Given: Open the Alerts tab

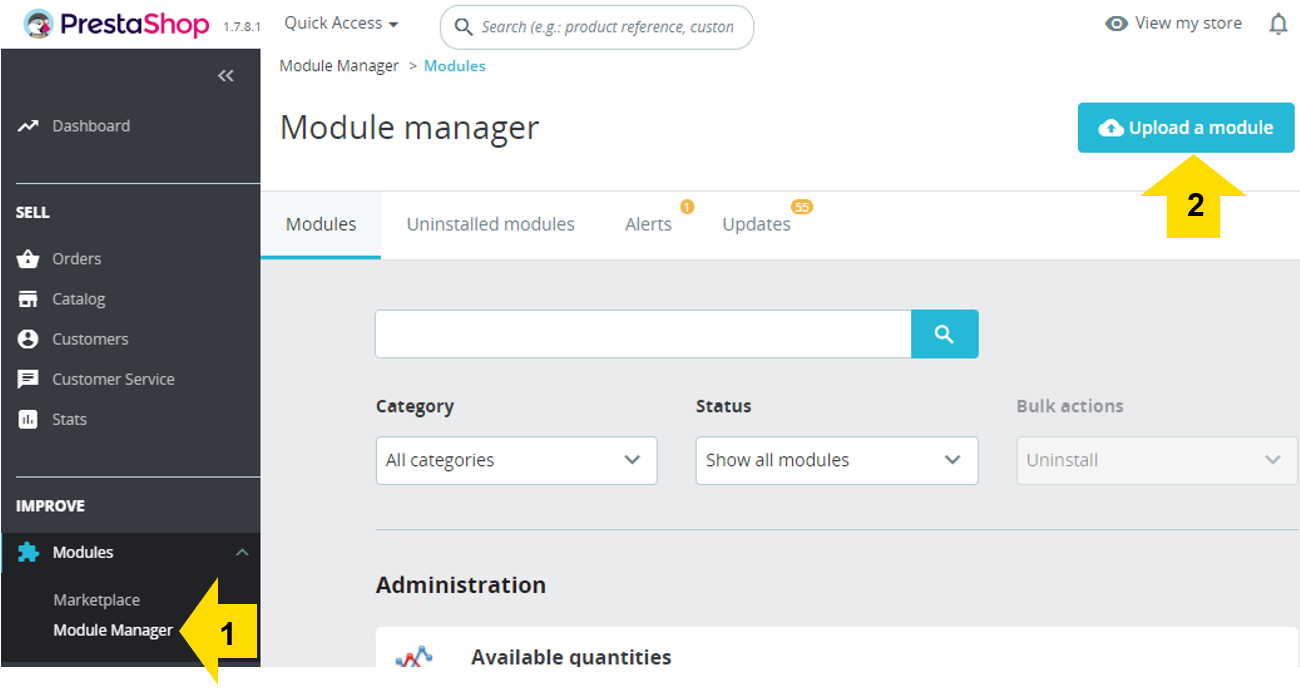Looking at the screenshot, I should (648, 224).
